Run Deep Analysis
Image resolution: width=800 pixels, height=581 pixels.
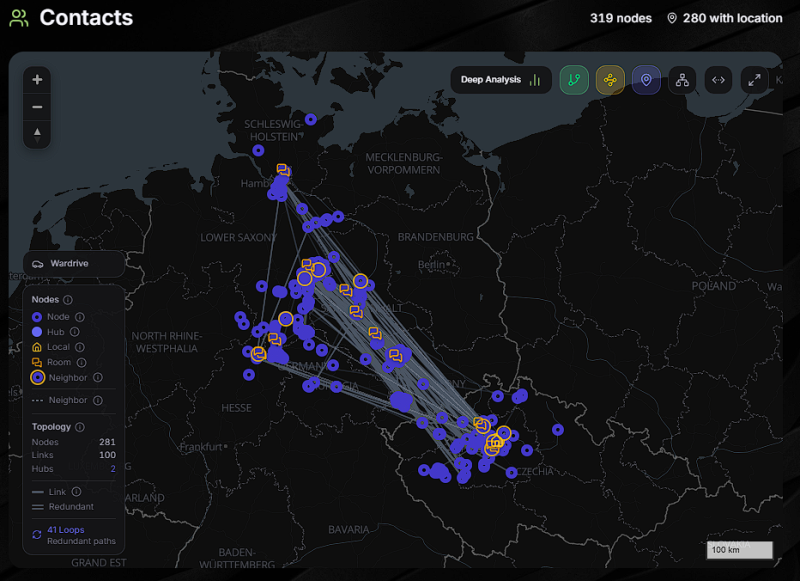click(x=500, y=80)
